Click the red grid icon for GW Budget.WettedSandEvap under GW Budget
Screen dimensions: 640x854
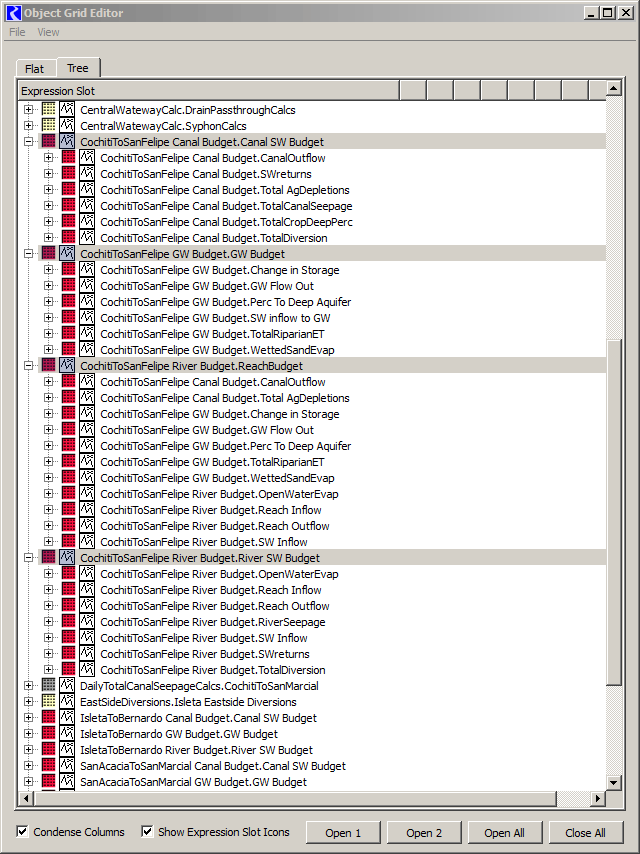click(x=69, y=350)
